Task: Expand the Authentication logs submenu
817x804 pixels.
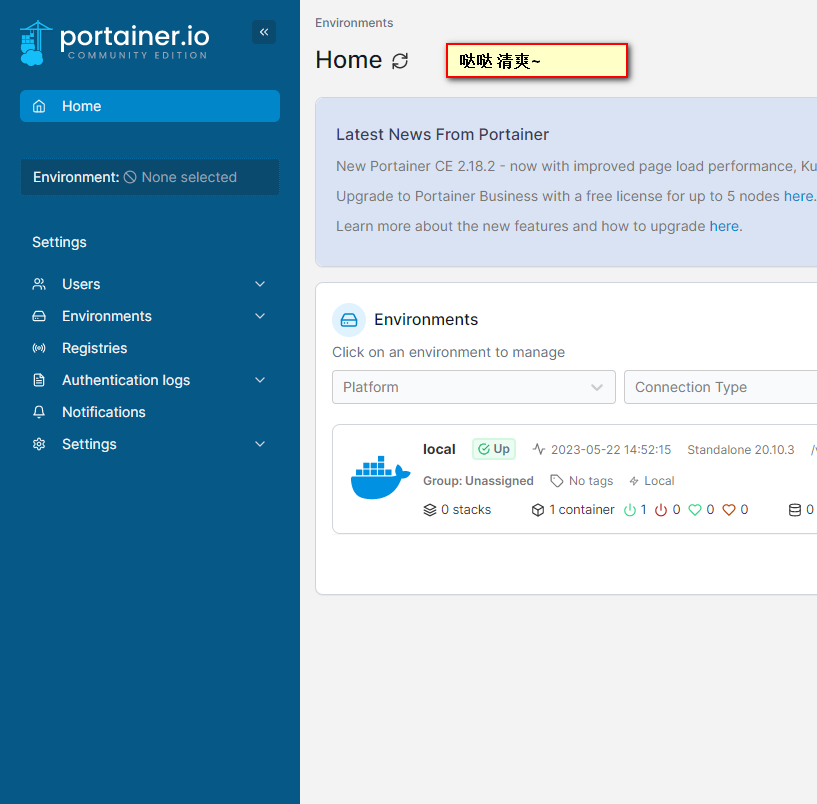Action: (260, 380)
